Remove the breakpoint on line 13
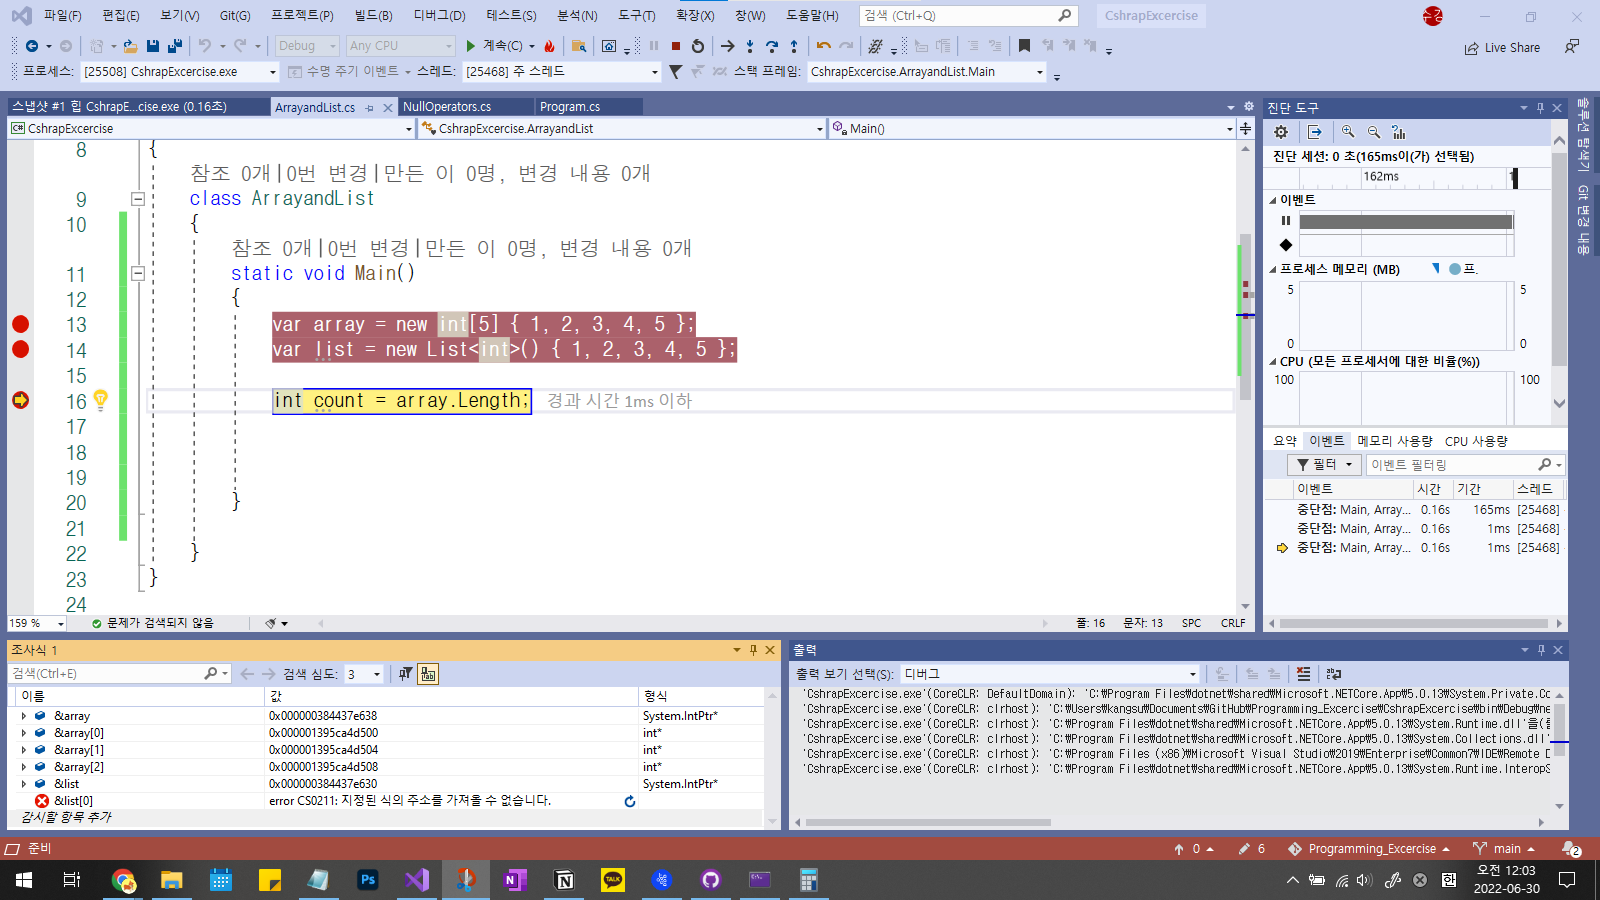The image size is (1600, 900). click(x=20, y=324)
